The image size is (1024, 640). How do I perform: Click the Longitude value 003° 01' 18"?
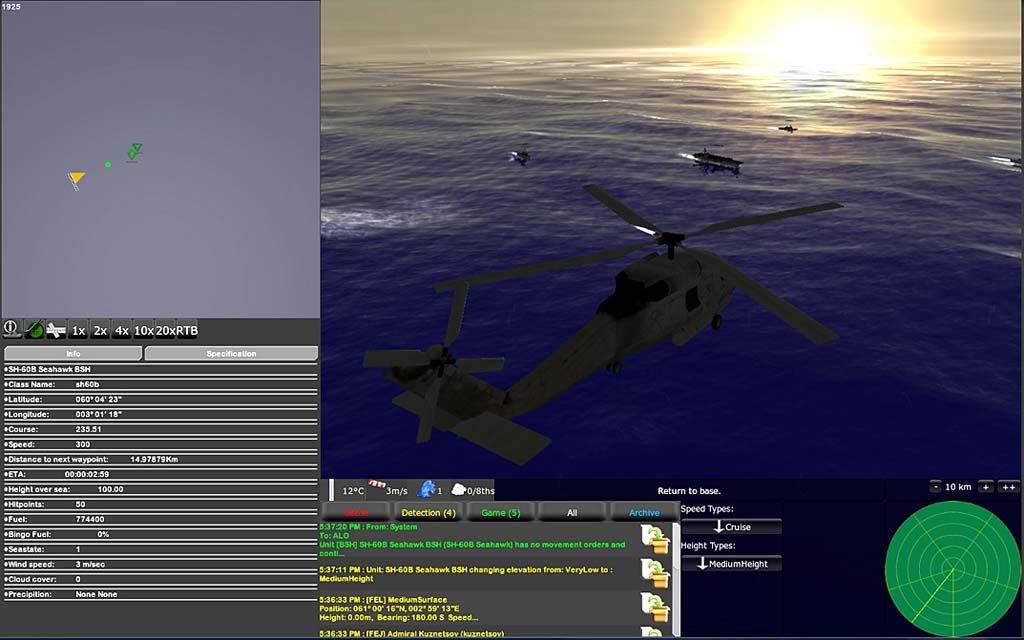click(x=99, y=414)
